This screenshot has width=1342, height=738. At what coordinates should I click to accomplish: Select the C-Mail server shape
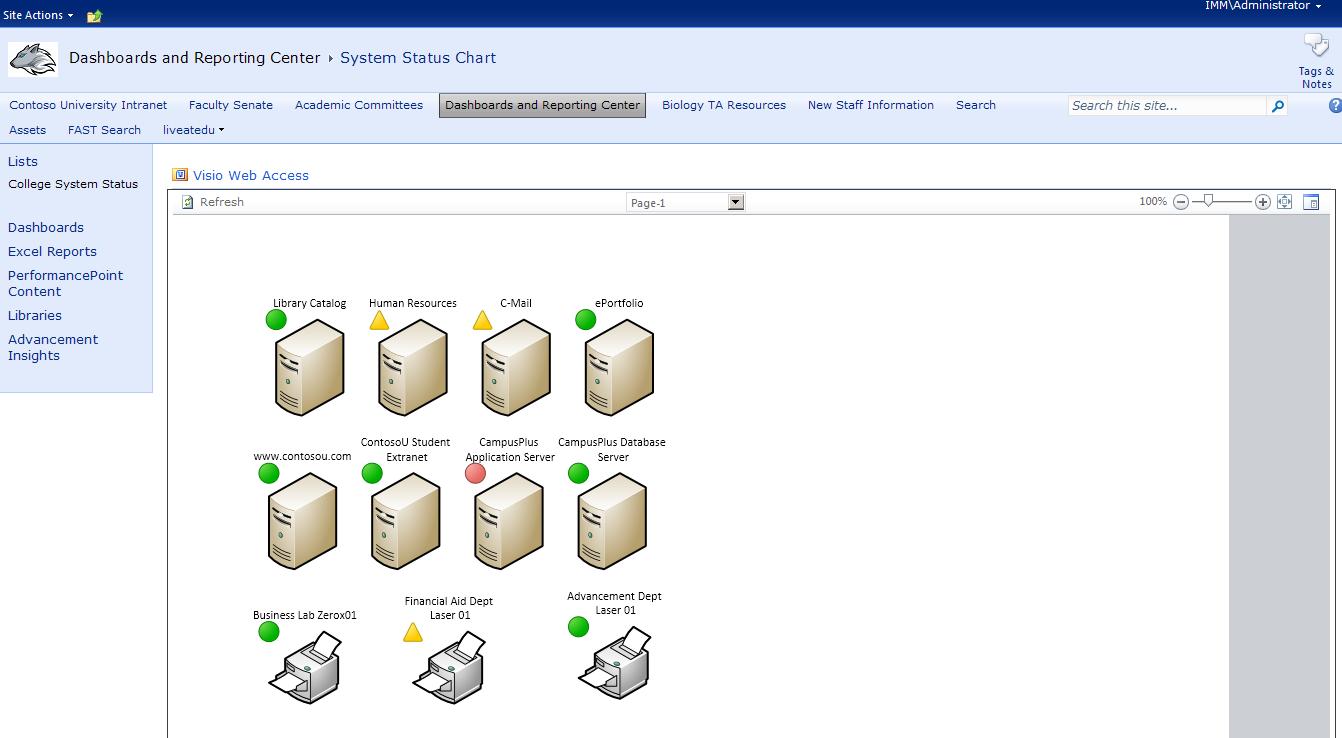coord(516,367)
